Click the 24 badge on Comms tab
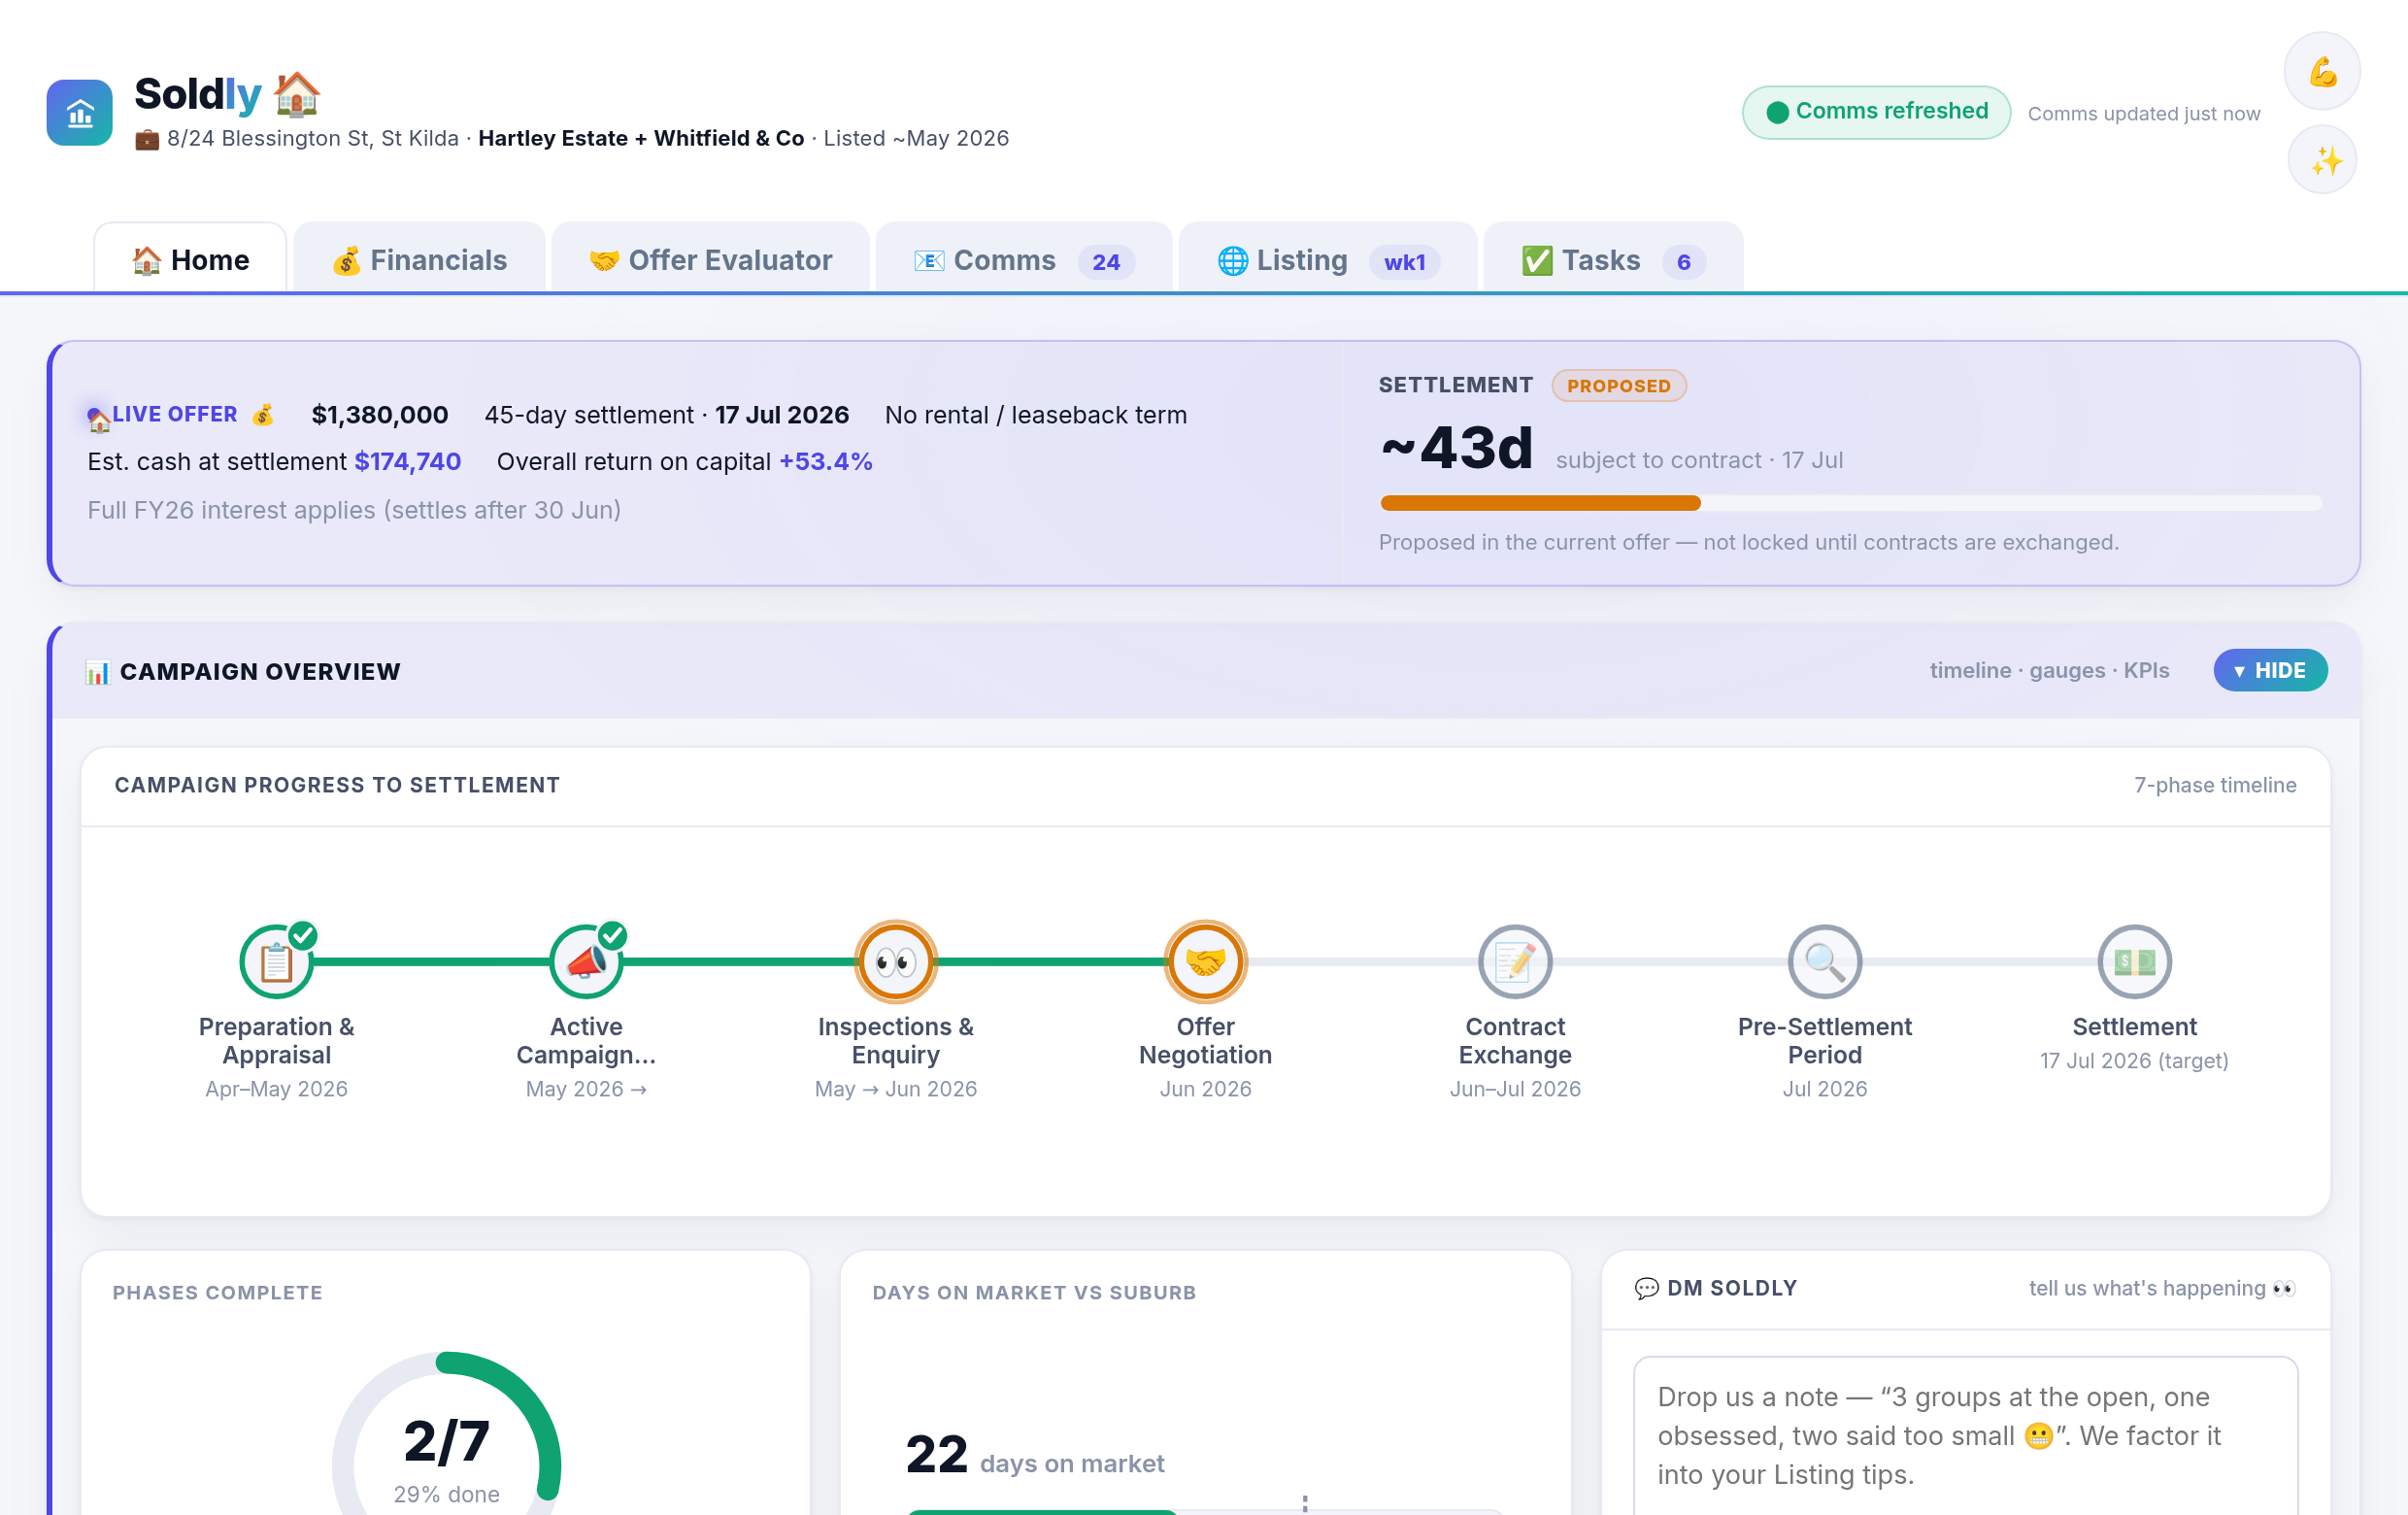2408x1515 pixels. click(x=1105, y=262)
